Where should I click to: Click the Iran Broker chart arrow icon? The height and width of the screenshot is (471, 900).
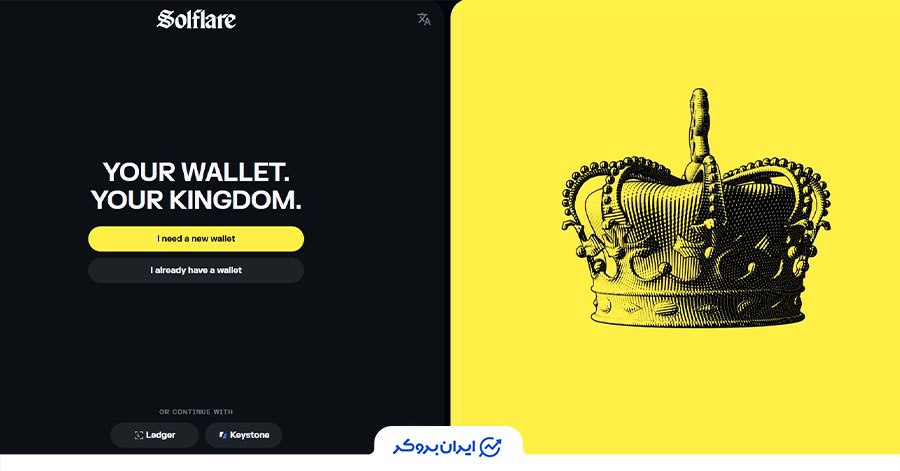490,447
